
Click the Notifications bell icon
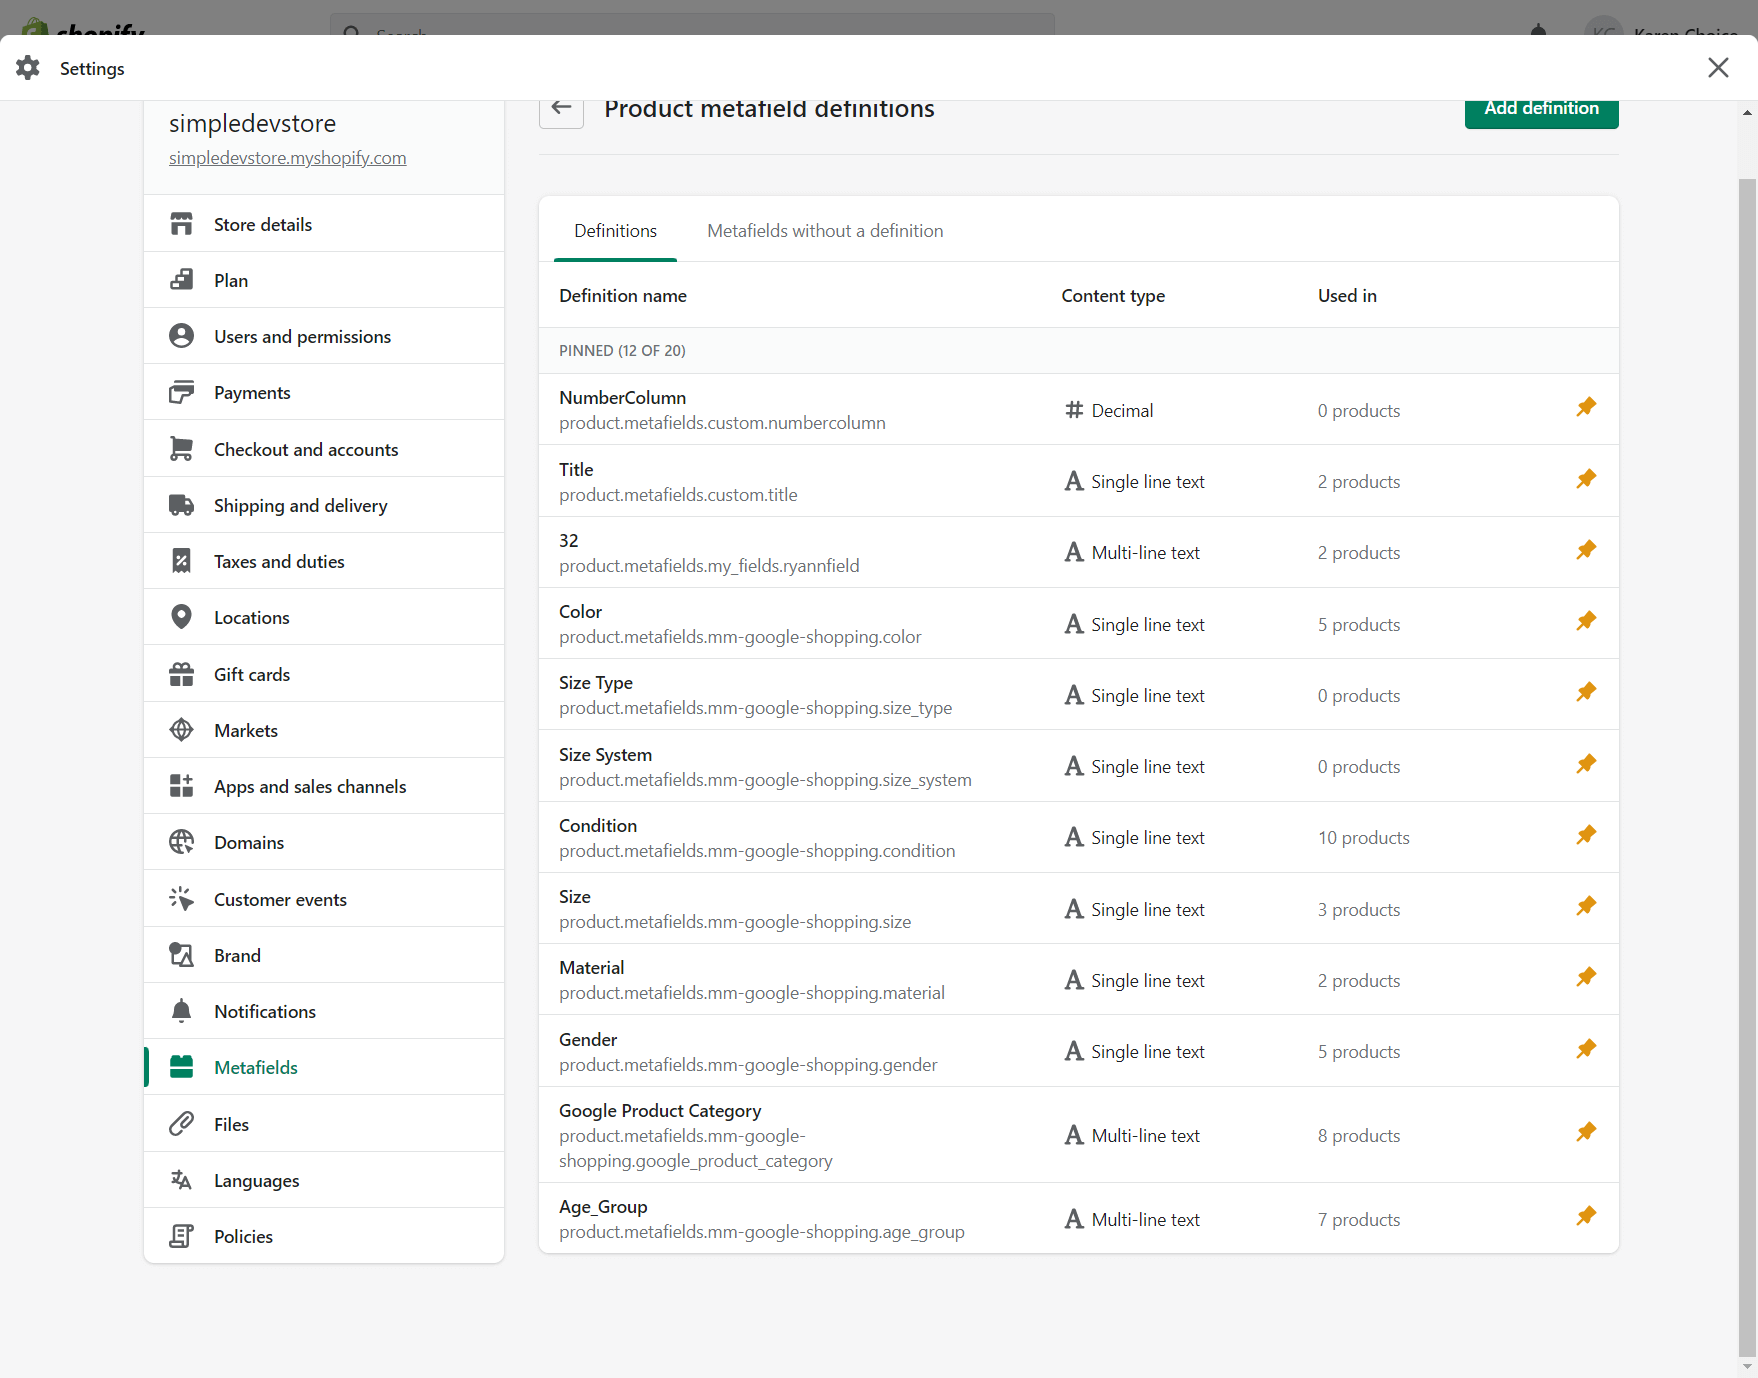pyautogui.click(x=181, y=1011)
